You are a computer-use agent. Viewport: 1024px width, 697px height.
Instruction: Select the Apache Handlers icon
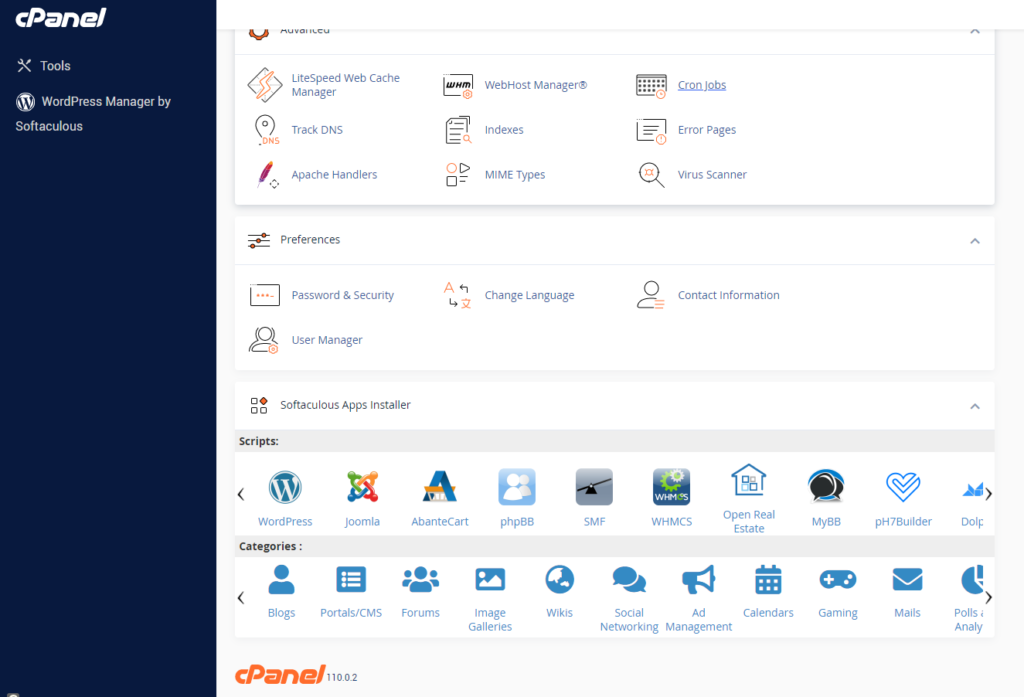point(265,174)
